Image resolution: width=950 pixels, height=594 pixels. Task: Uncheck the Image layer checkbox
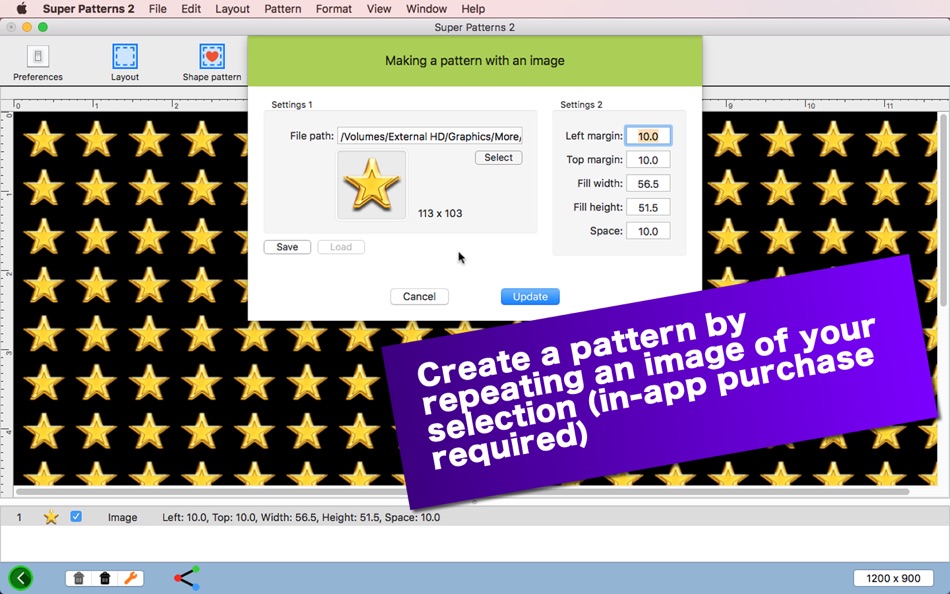click(76, 516)
